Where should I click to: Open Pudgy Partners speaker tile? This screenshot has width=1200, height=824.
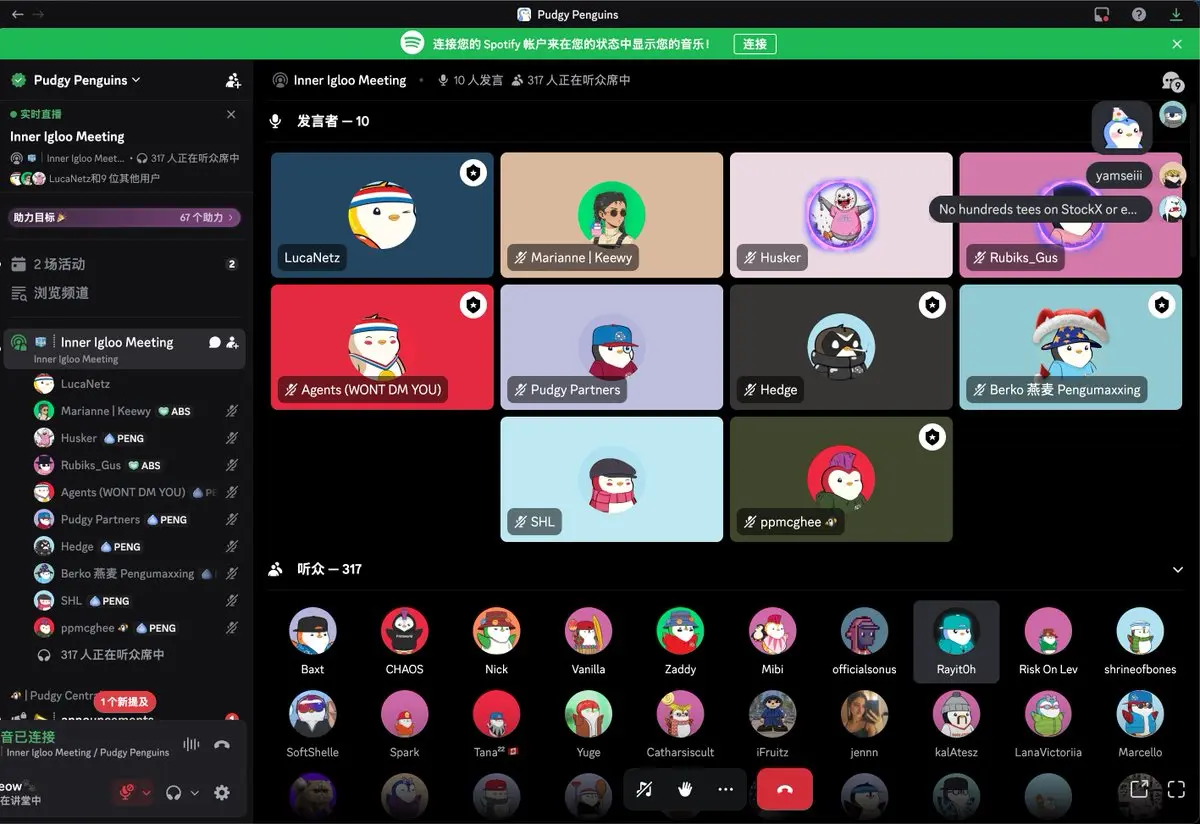611,347
